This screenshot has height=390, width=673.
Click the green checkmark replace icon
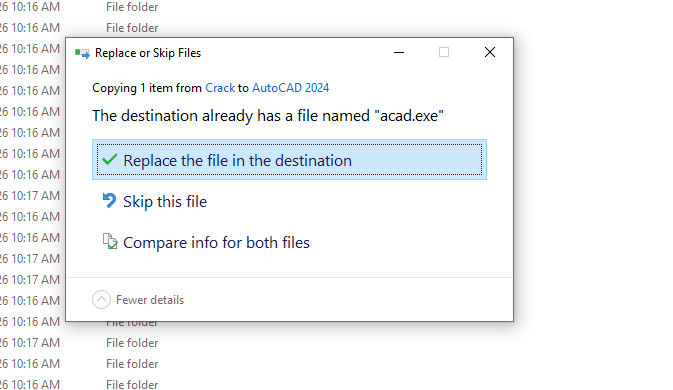[x=109, y=160]
